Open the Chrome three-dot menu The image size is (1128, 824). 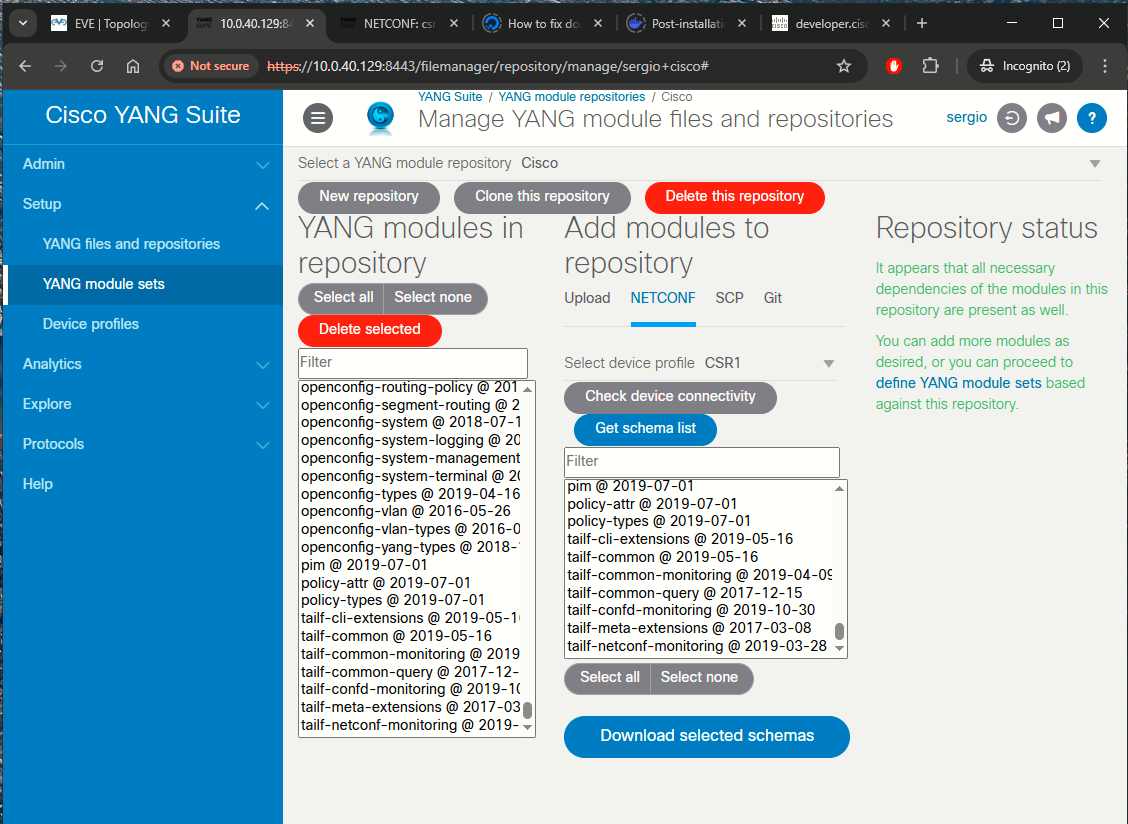coord(1105,66)
